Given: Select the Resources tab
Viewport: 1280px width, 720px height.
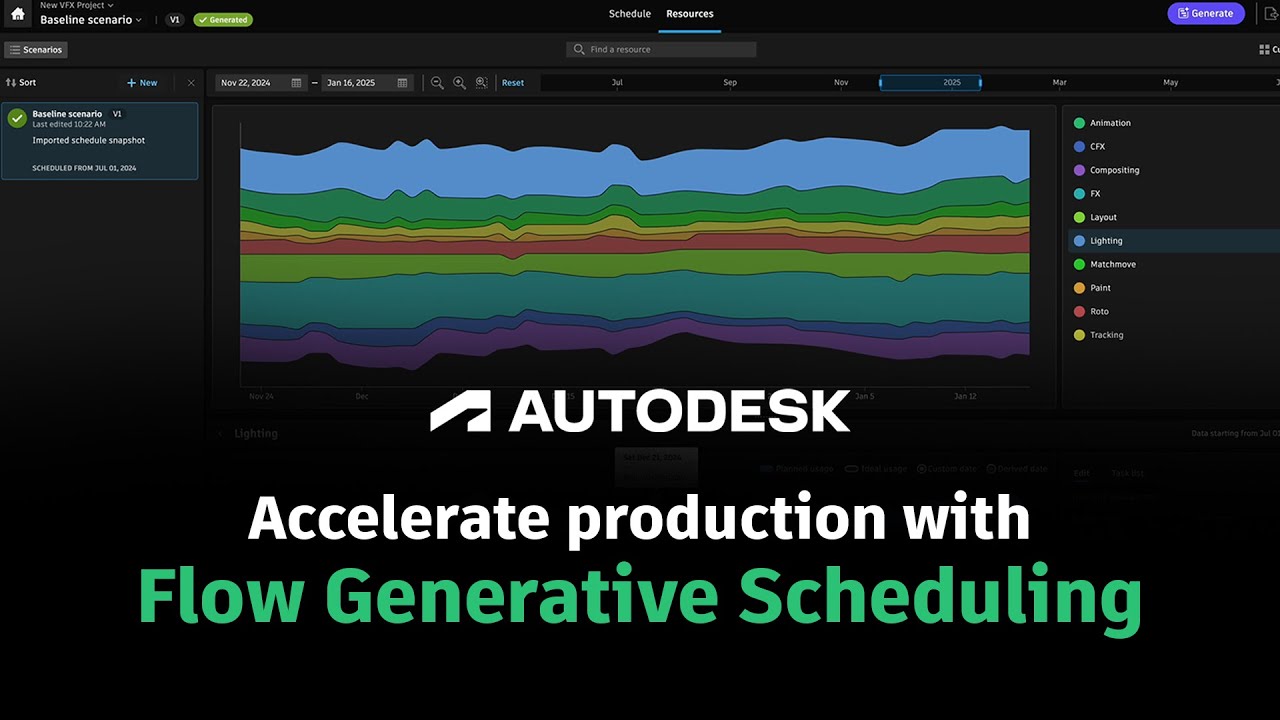Looking at the screenshot, I should pyautogui.click(x=689, y=14).
